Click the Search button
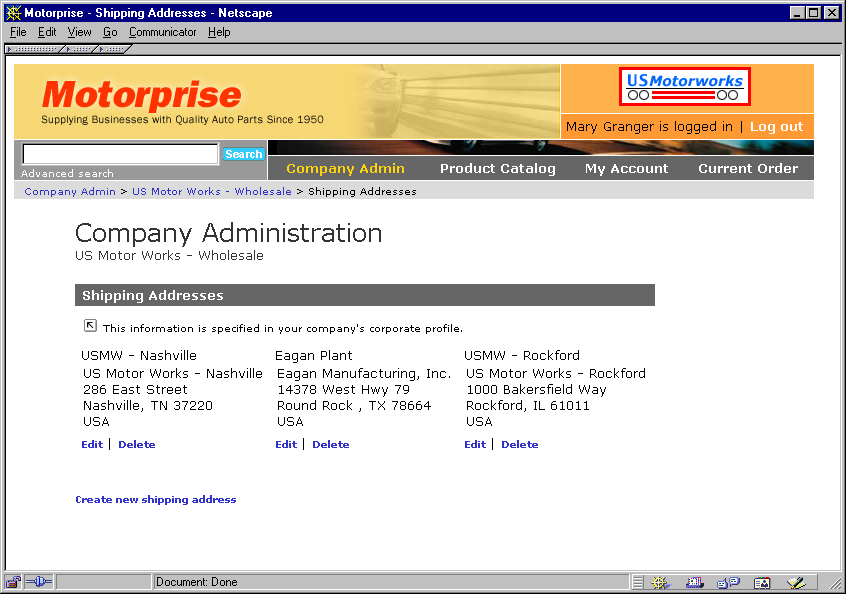 pos(243,154)
